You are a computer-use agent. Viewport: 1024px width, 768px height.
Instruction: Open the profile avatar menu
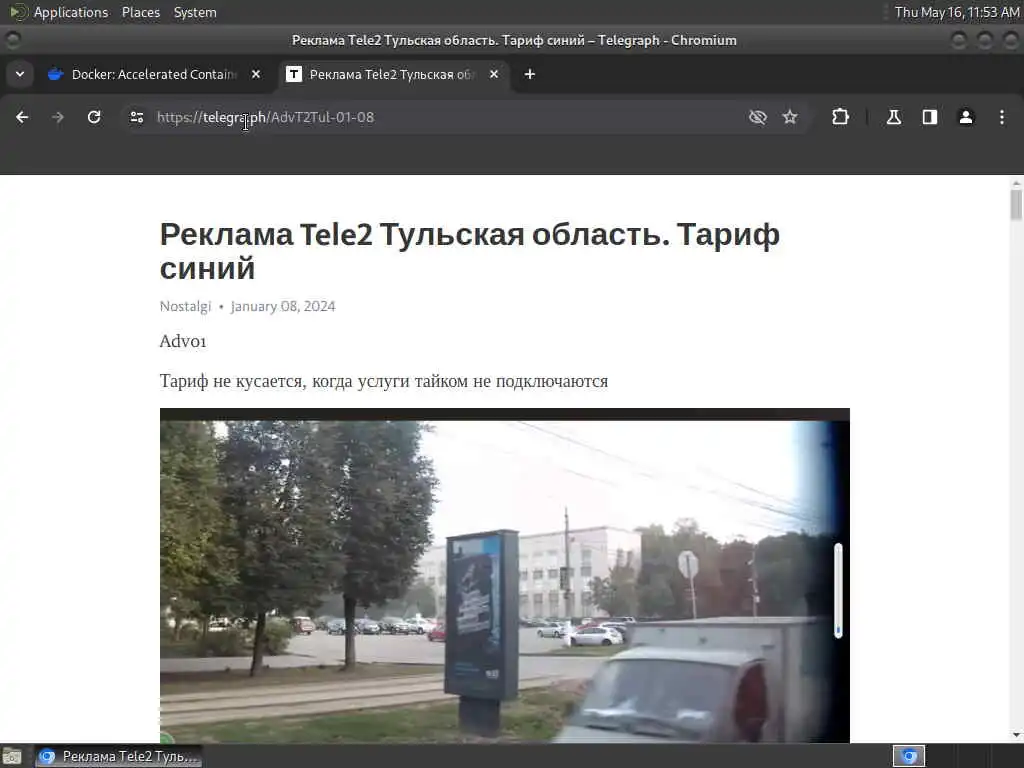[966, 117]
